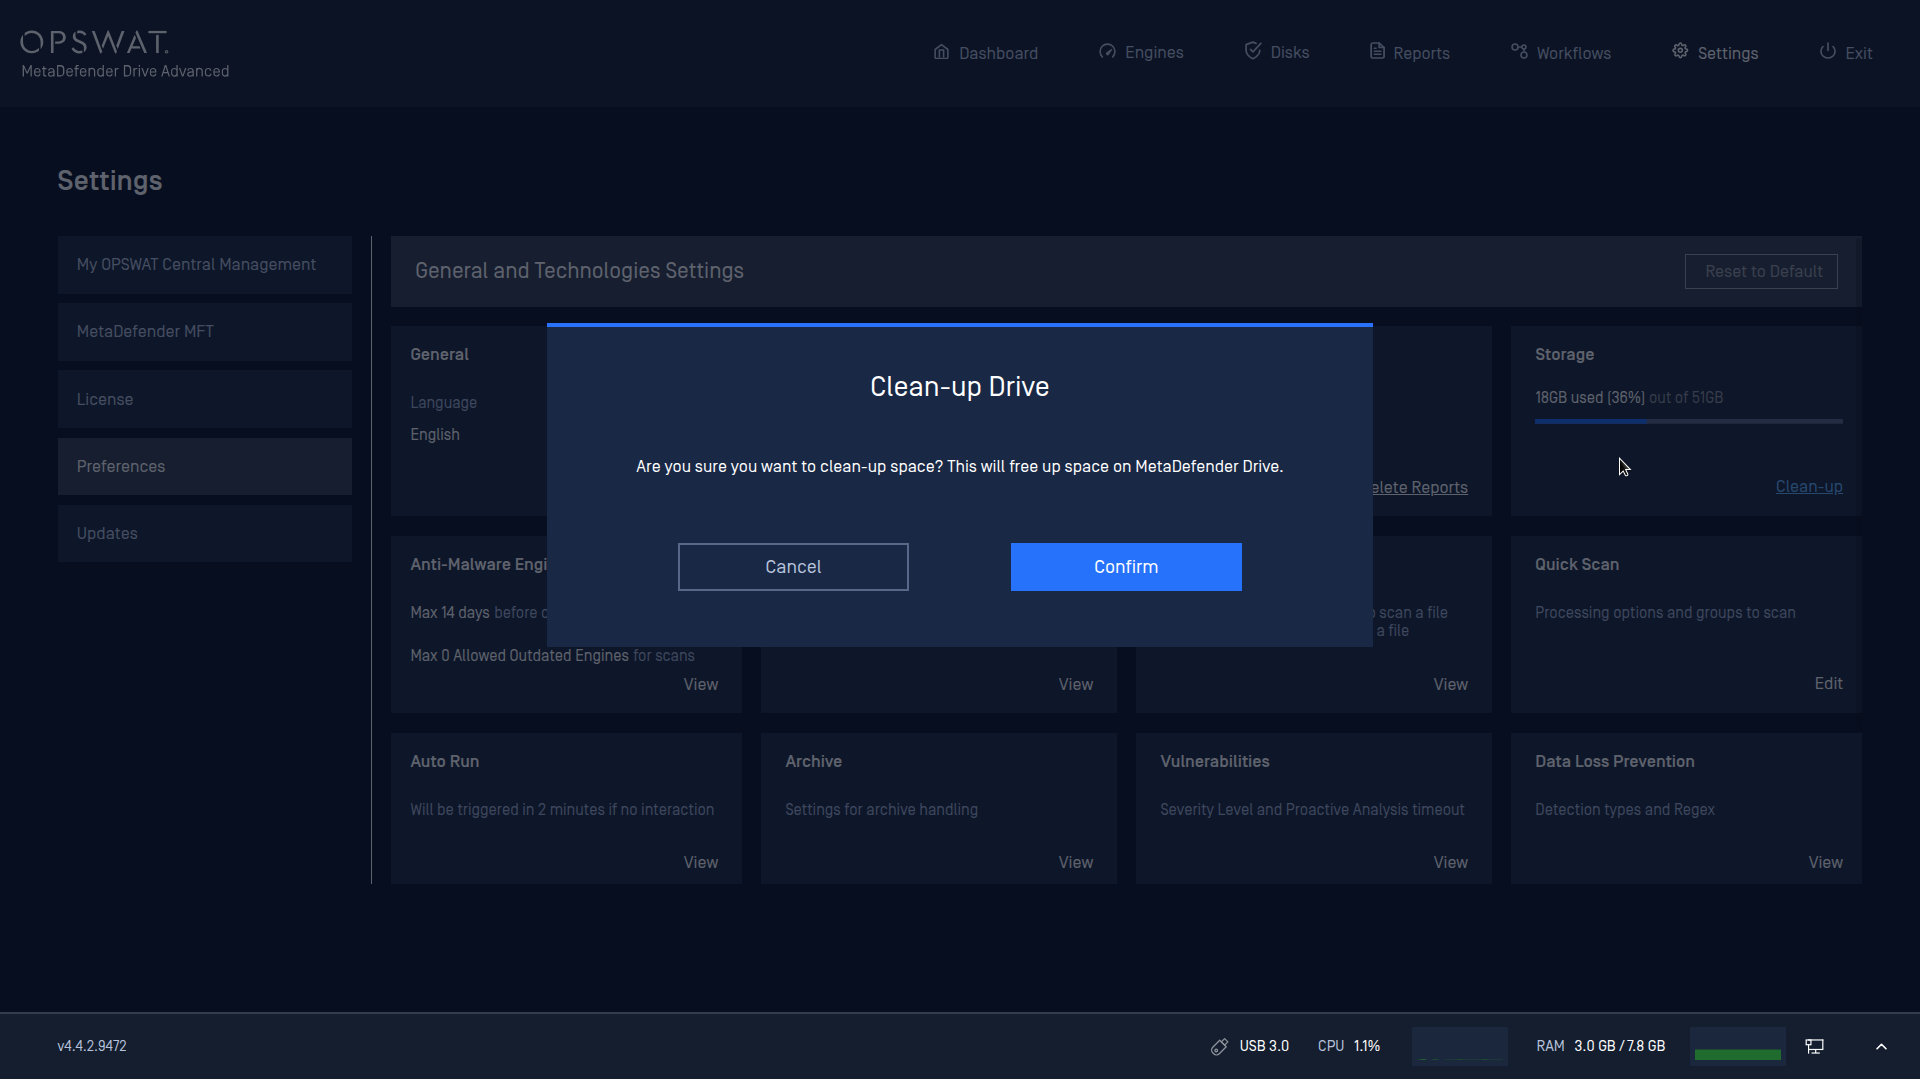Image resolution: width=1920 pixels, height=1079 pixels.
Task: Open Edit for Quick Scan
Action: (x=1828, y=684)
